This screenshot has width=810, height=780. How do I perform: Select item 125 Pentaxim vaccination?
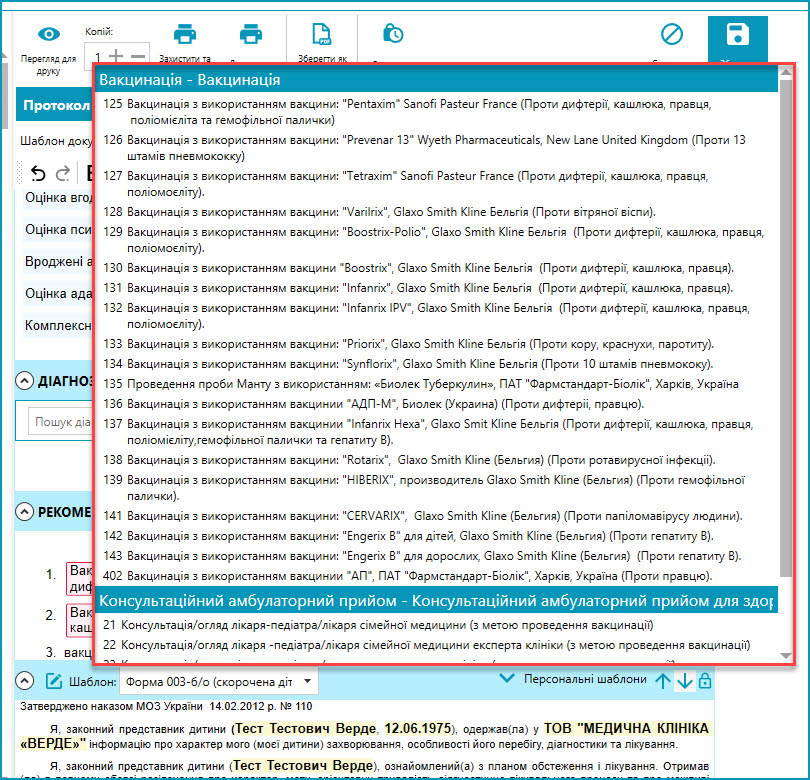[437, 112]
